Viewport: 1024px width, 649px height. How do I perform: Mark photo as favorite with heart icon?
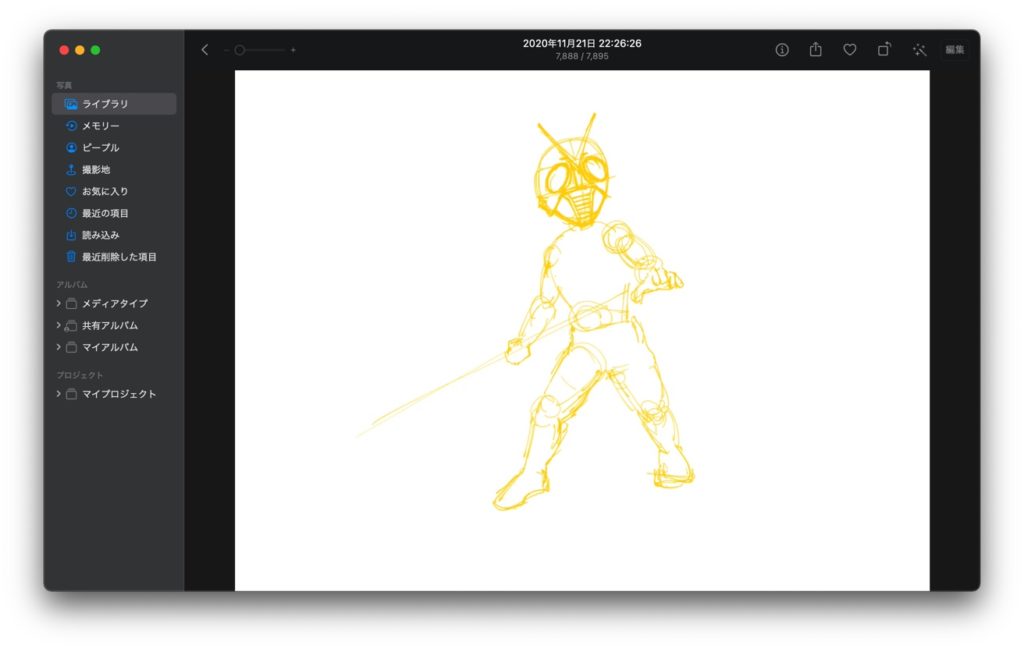tap(850, 50)
